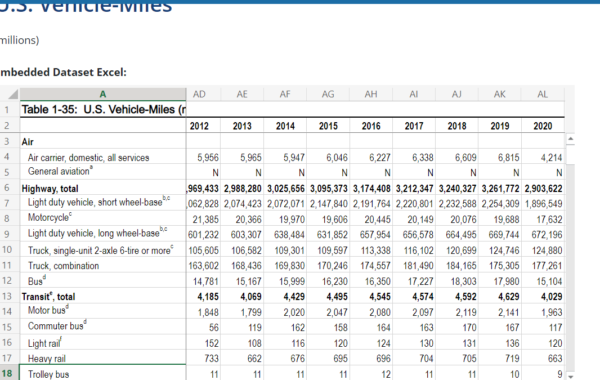Click the vertical scrollbar up arrow

[570, 139]
